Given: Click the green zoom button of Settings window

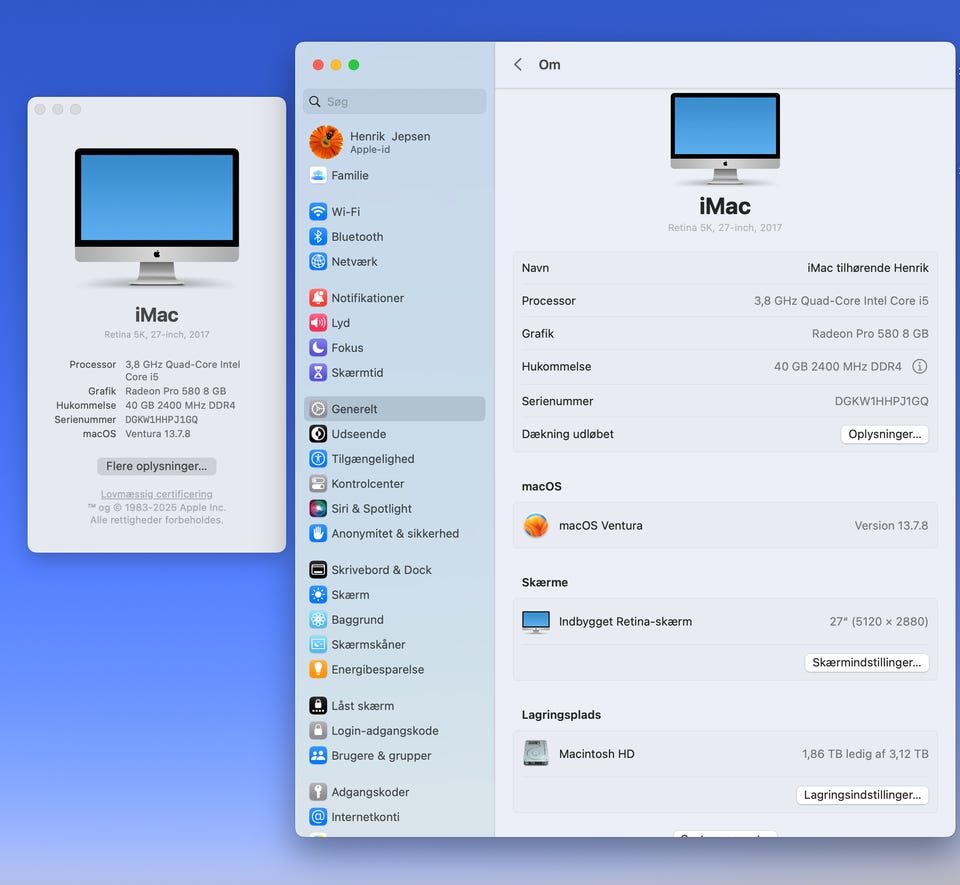Looking at the screenshot, I should pos(354,65).
